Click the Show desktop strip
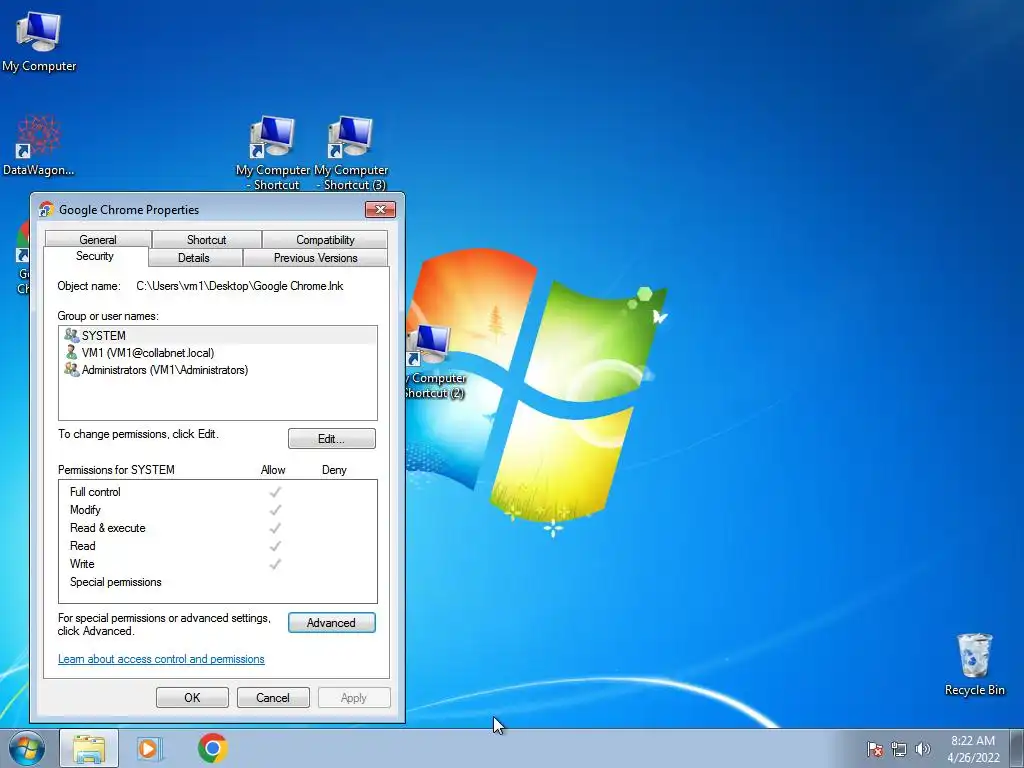This screenshot has height=768, width=1024. pyautogui.click(x=1017, y=748)
